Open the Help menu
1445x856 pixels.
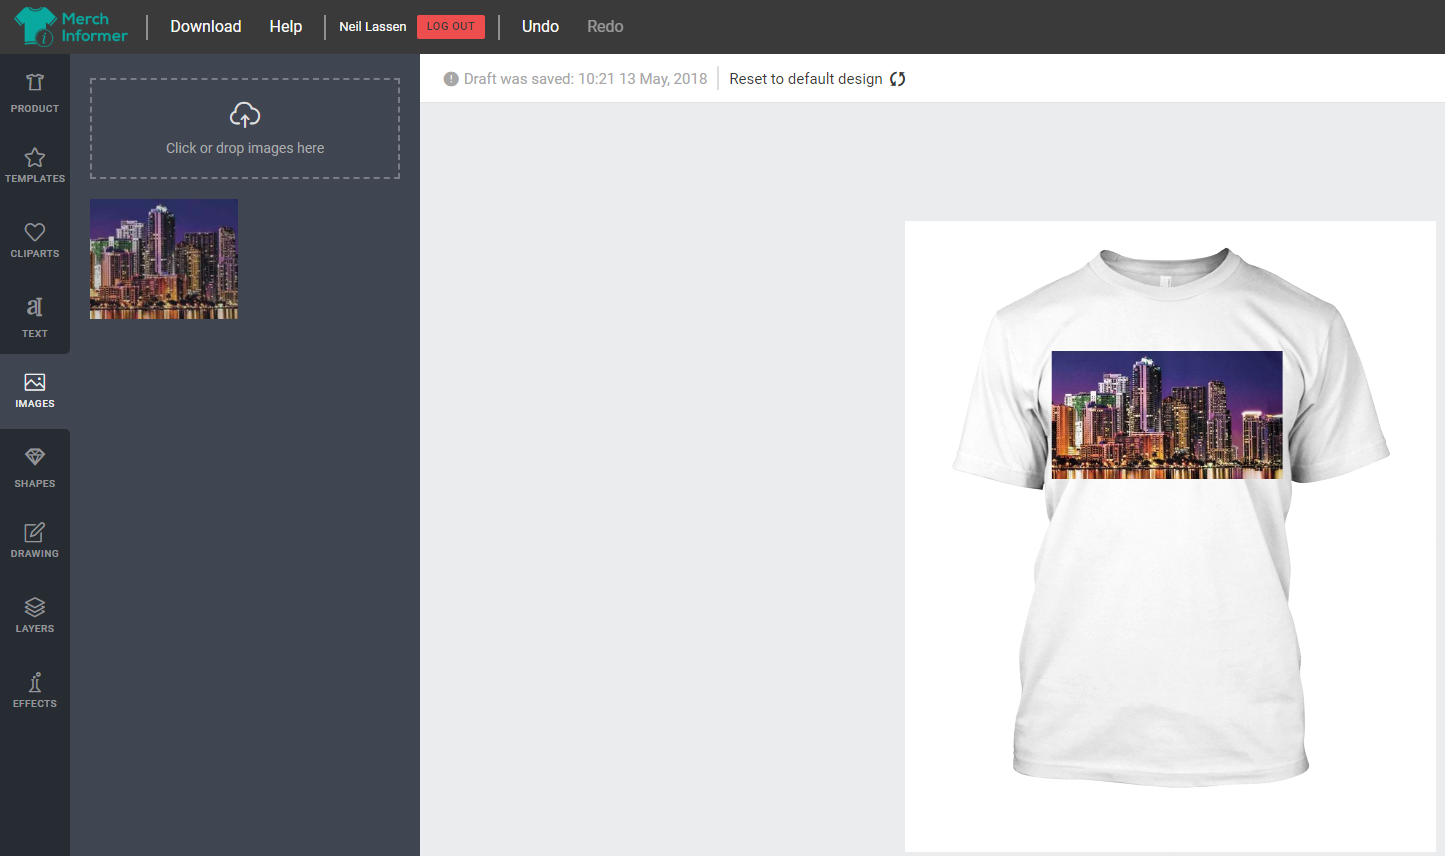coord(286,27)
